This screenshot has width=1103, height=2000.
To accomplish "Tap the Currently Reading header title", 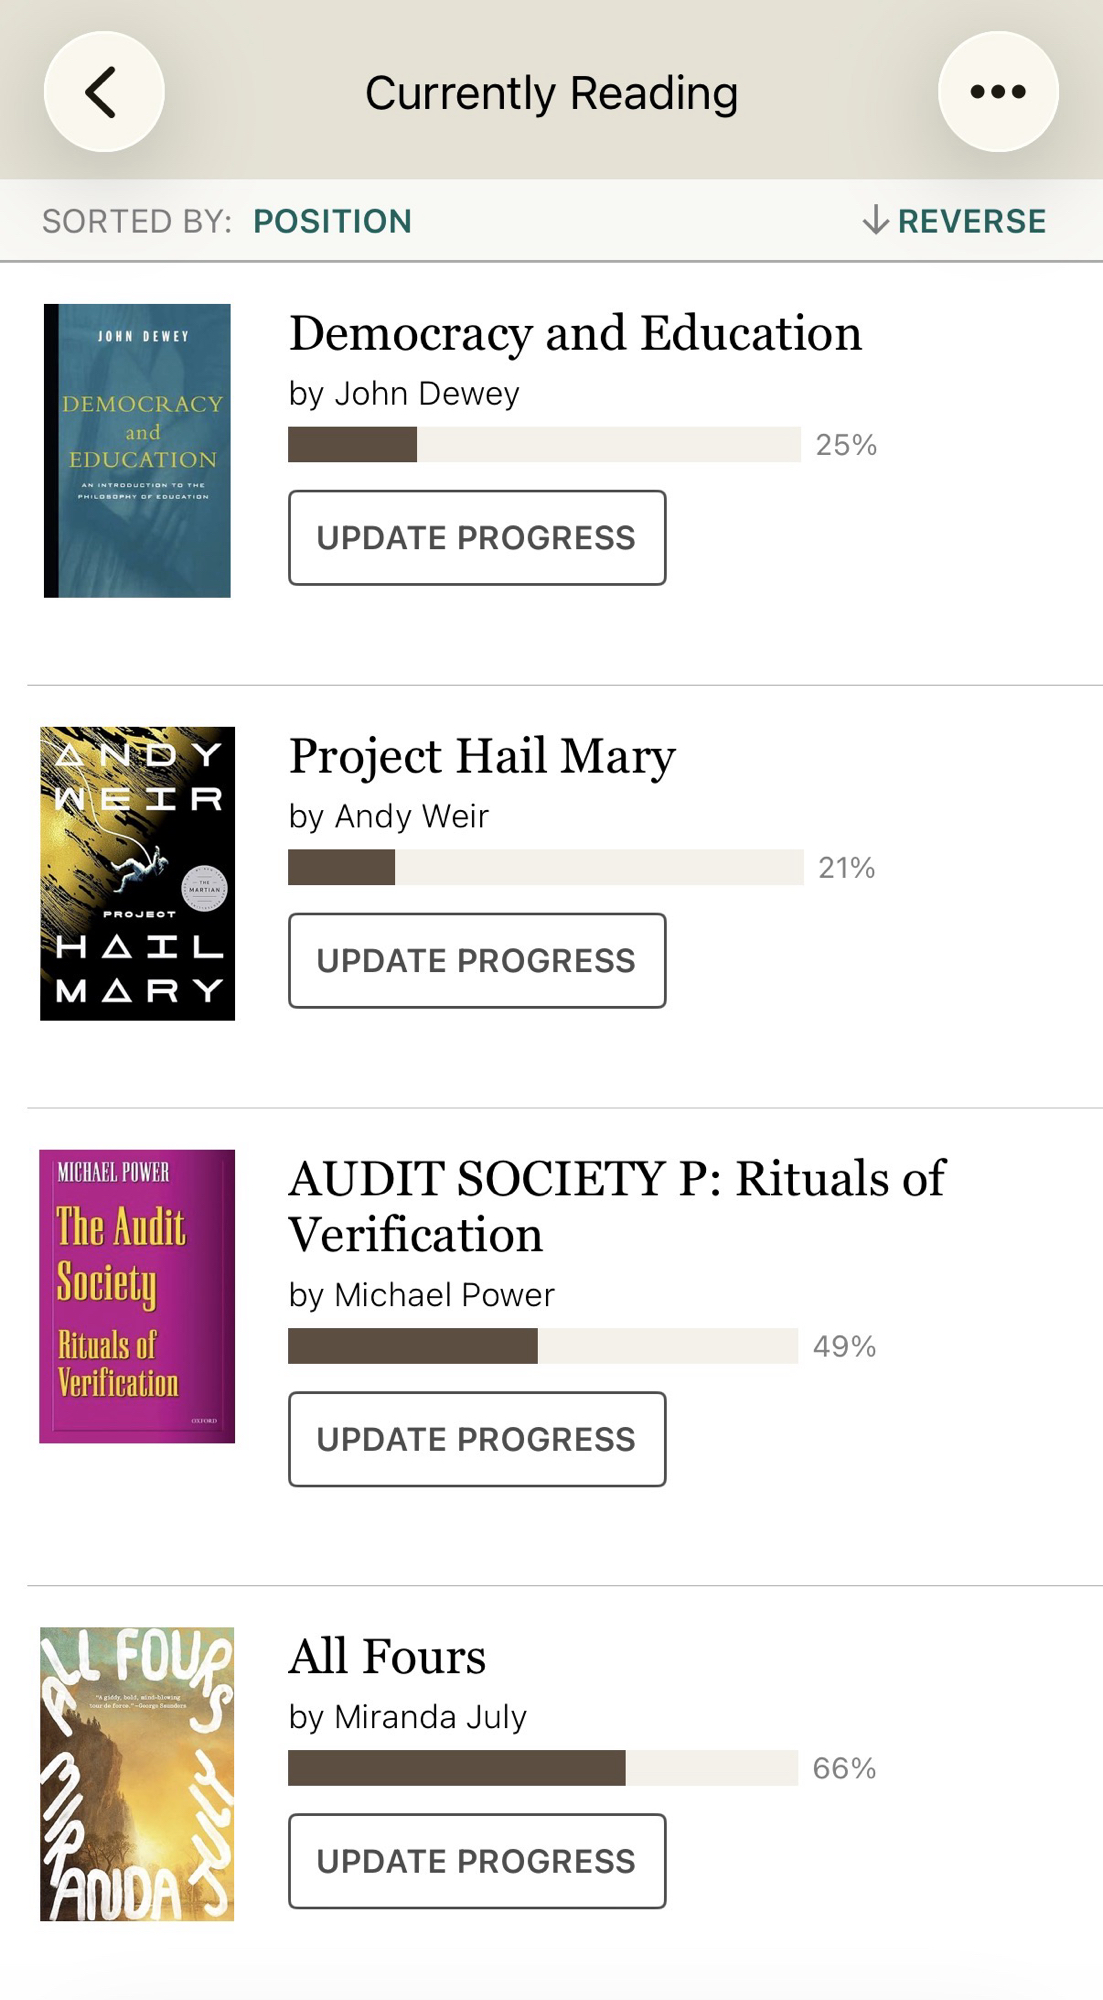I will [551, 93].
